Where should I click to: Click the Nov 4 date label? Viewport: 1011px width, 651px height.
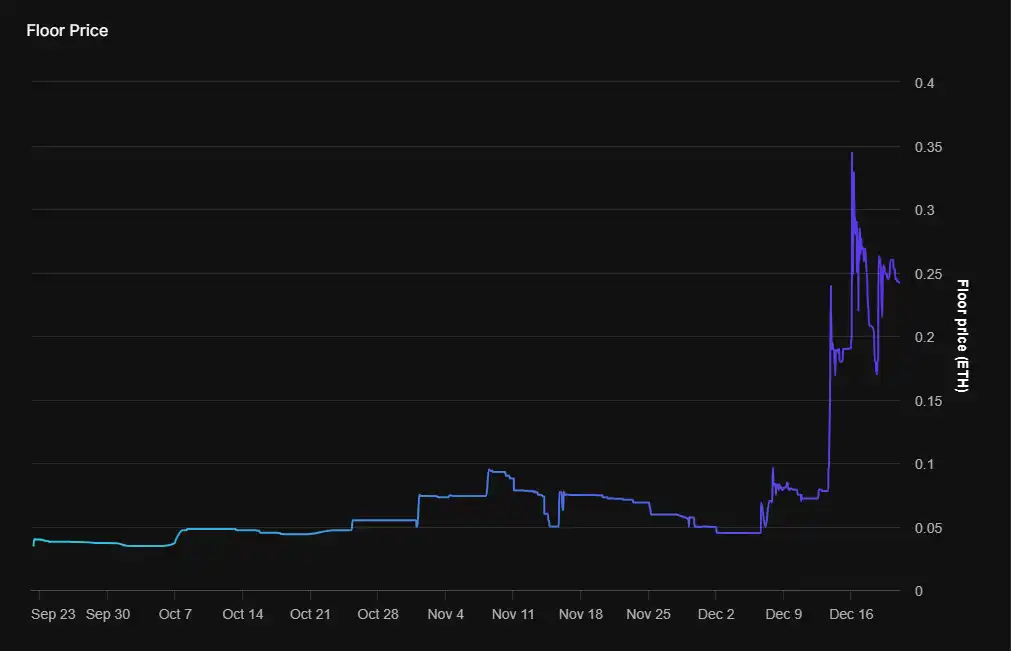[x=445, y=614]
